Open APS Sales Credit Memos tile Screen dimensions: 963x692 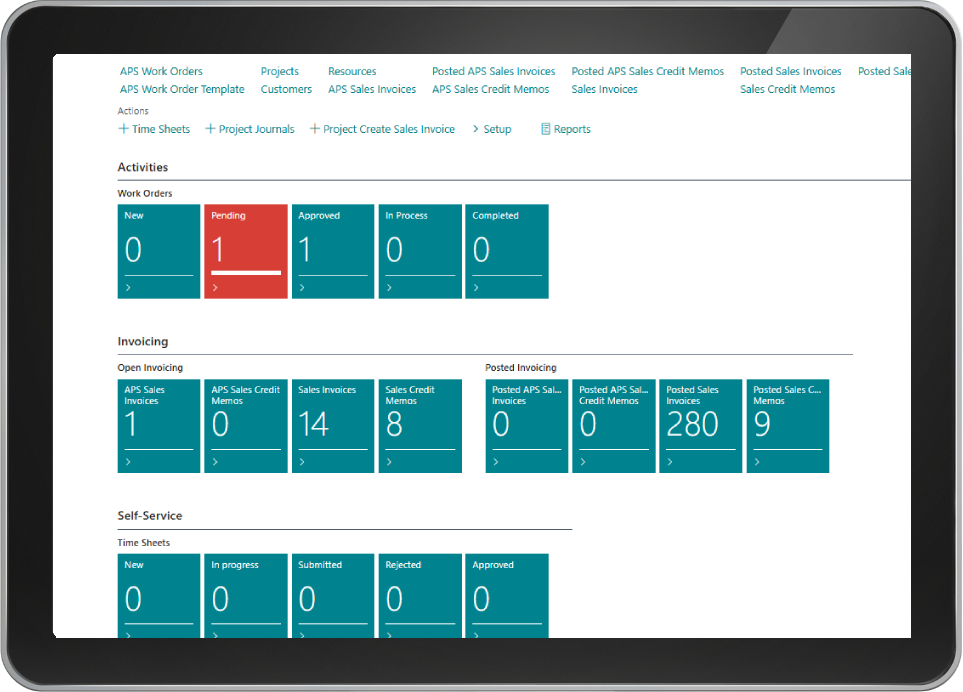[x=246, y=426]
